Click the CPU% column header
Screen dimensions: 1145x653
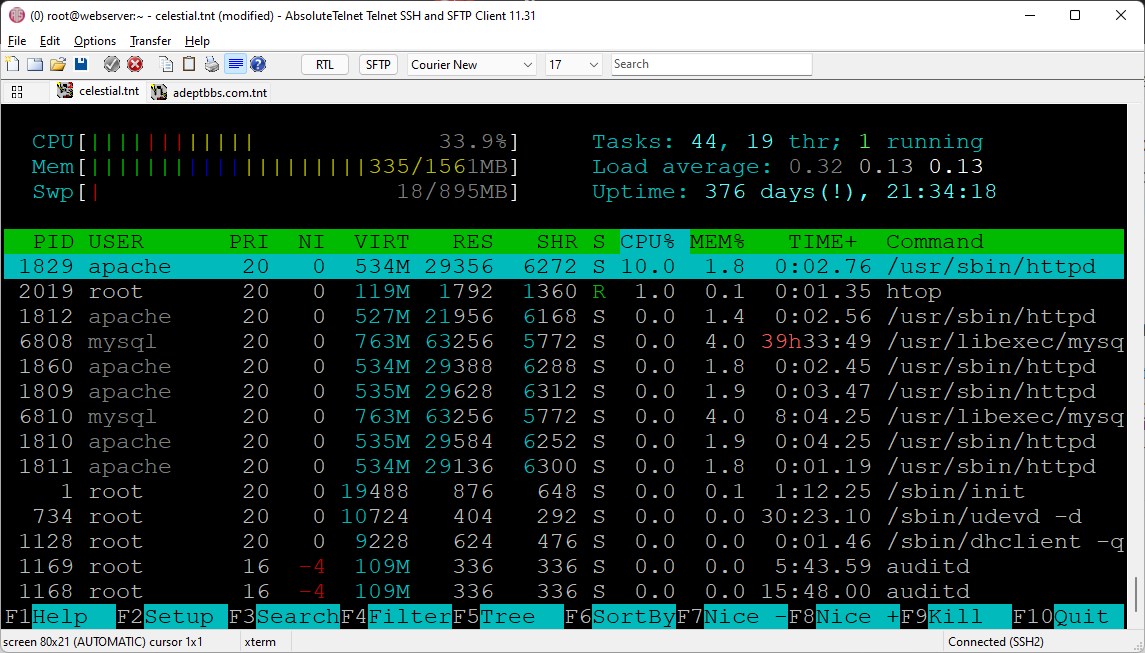point(648,242)
